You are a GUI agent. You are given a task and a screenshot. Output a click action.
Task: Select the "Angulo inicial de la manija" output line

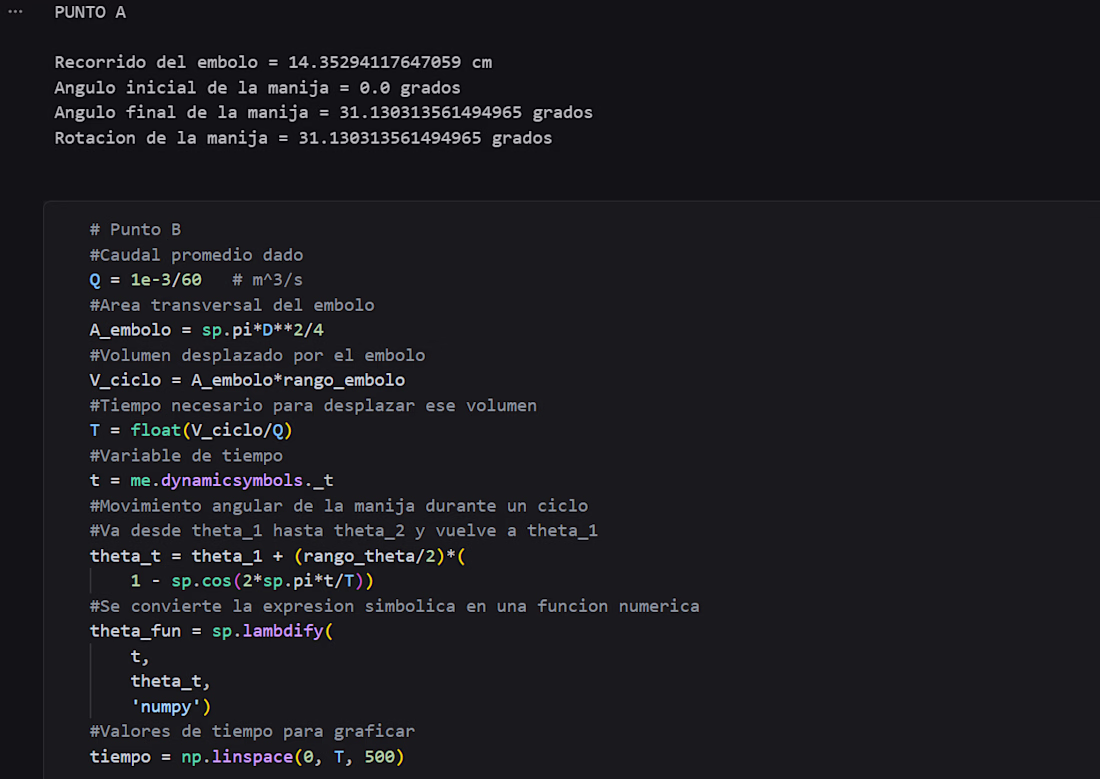(257, 88)
